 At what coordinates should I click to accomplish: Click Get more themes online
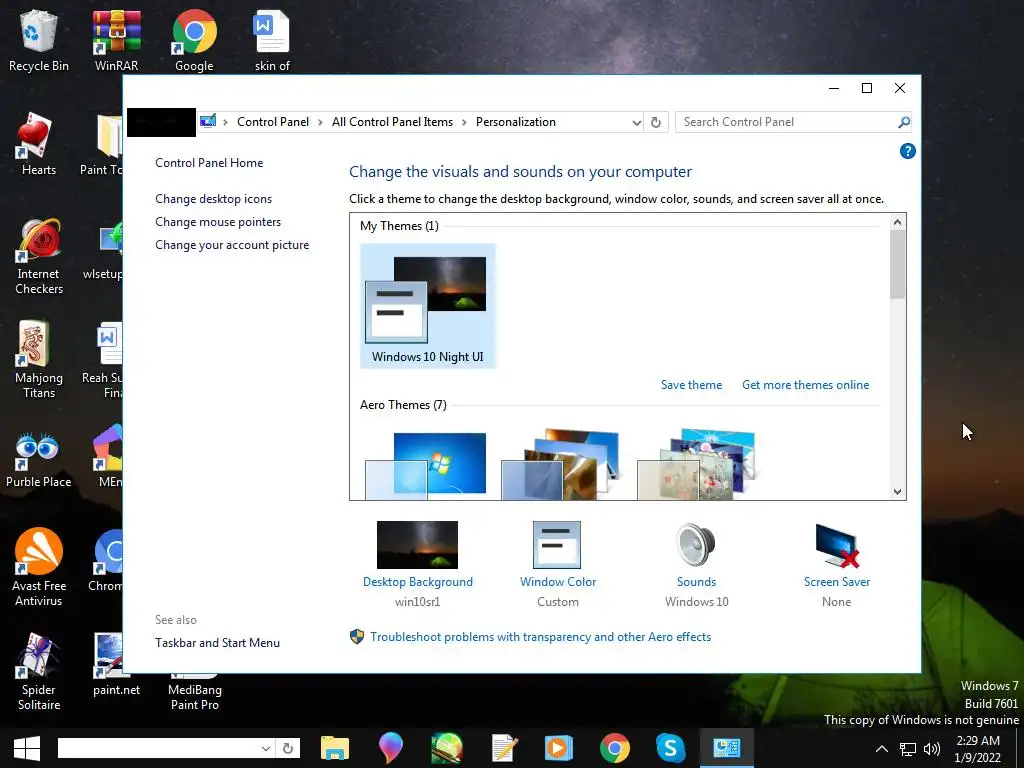805,385
